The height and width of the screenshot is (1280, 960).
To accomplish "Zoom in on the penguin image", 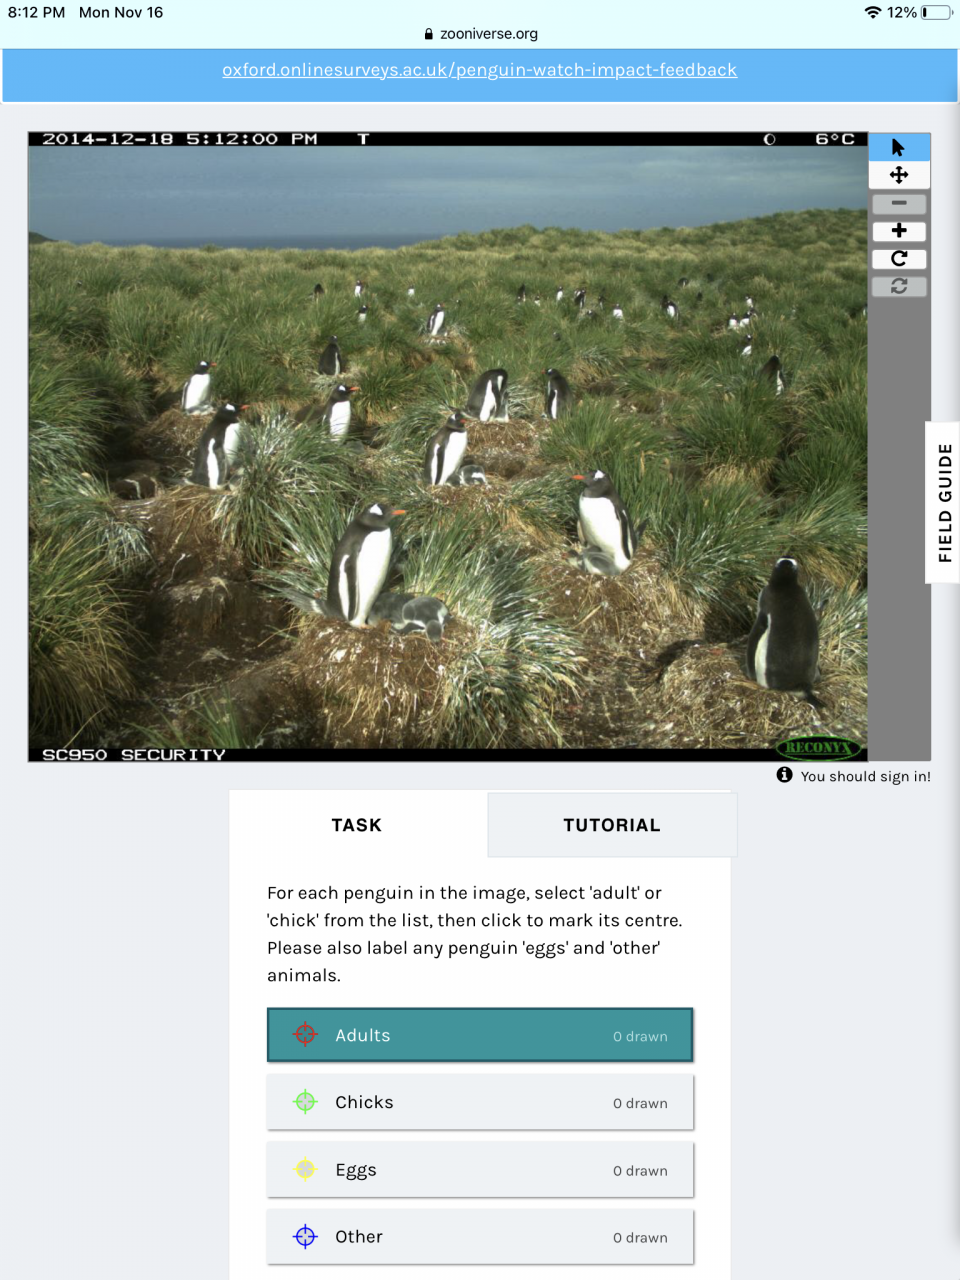I will click(x=899, y=231).
